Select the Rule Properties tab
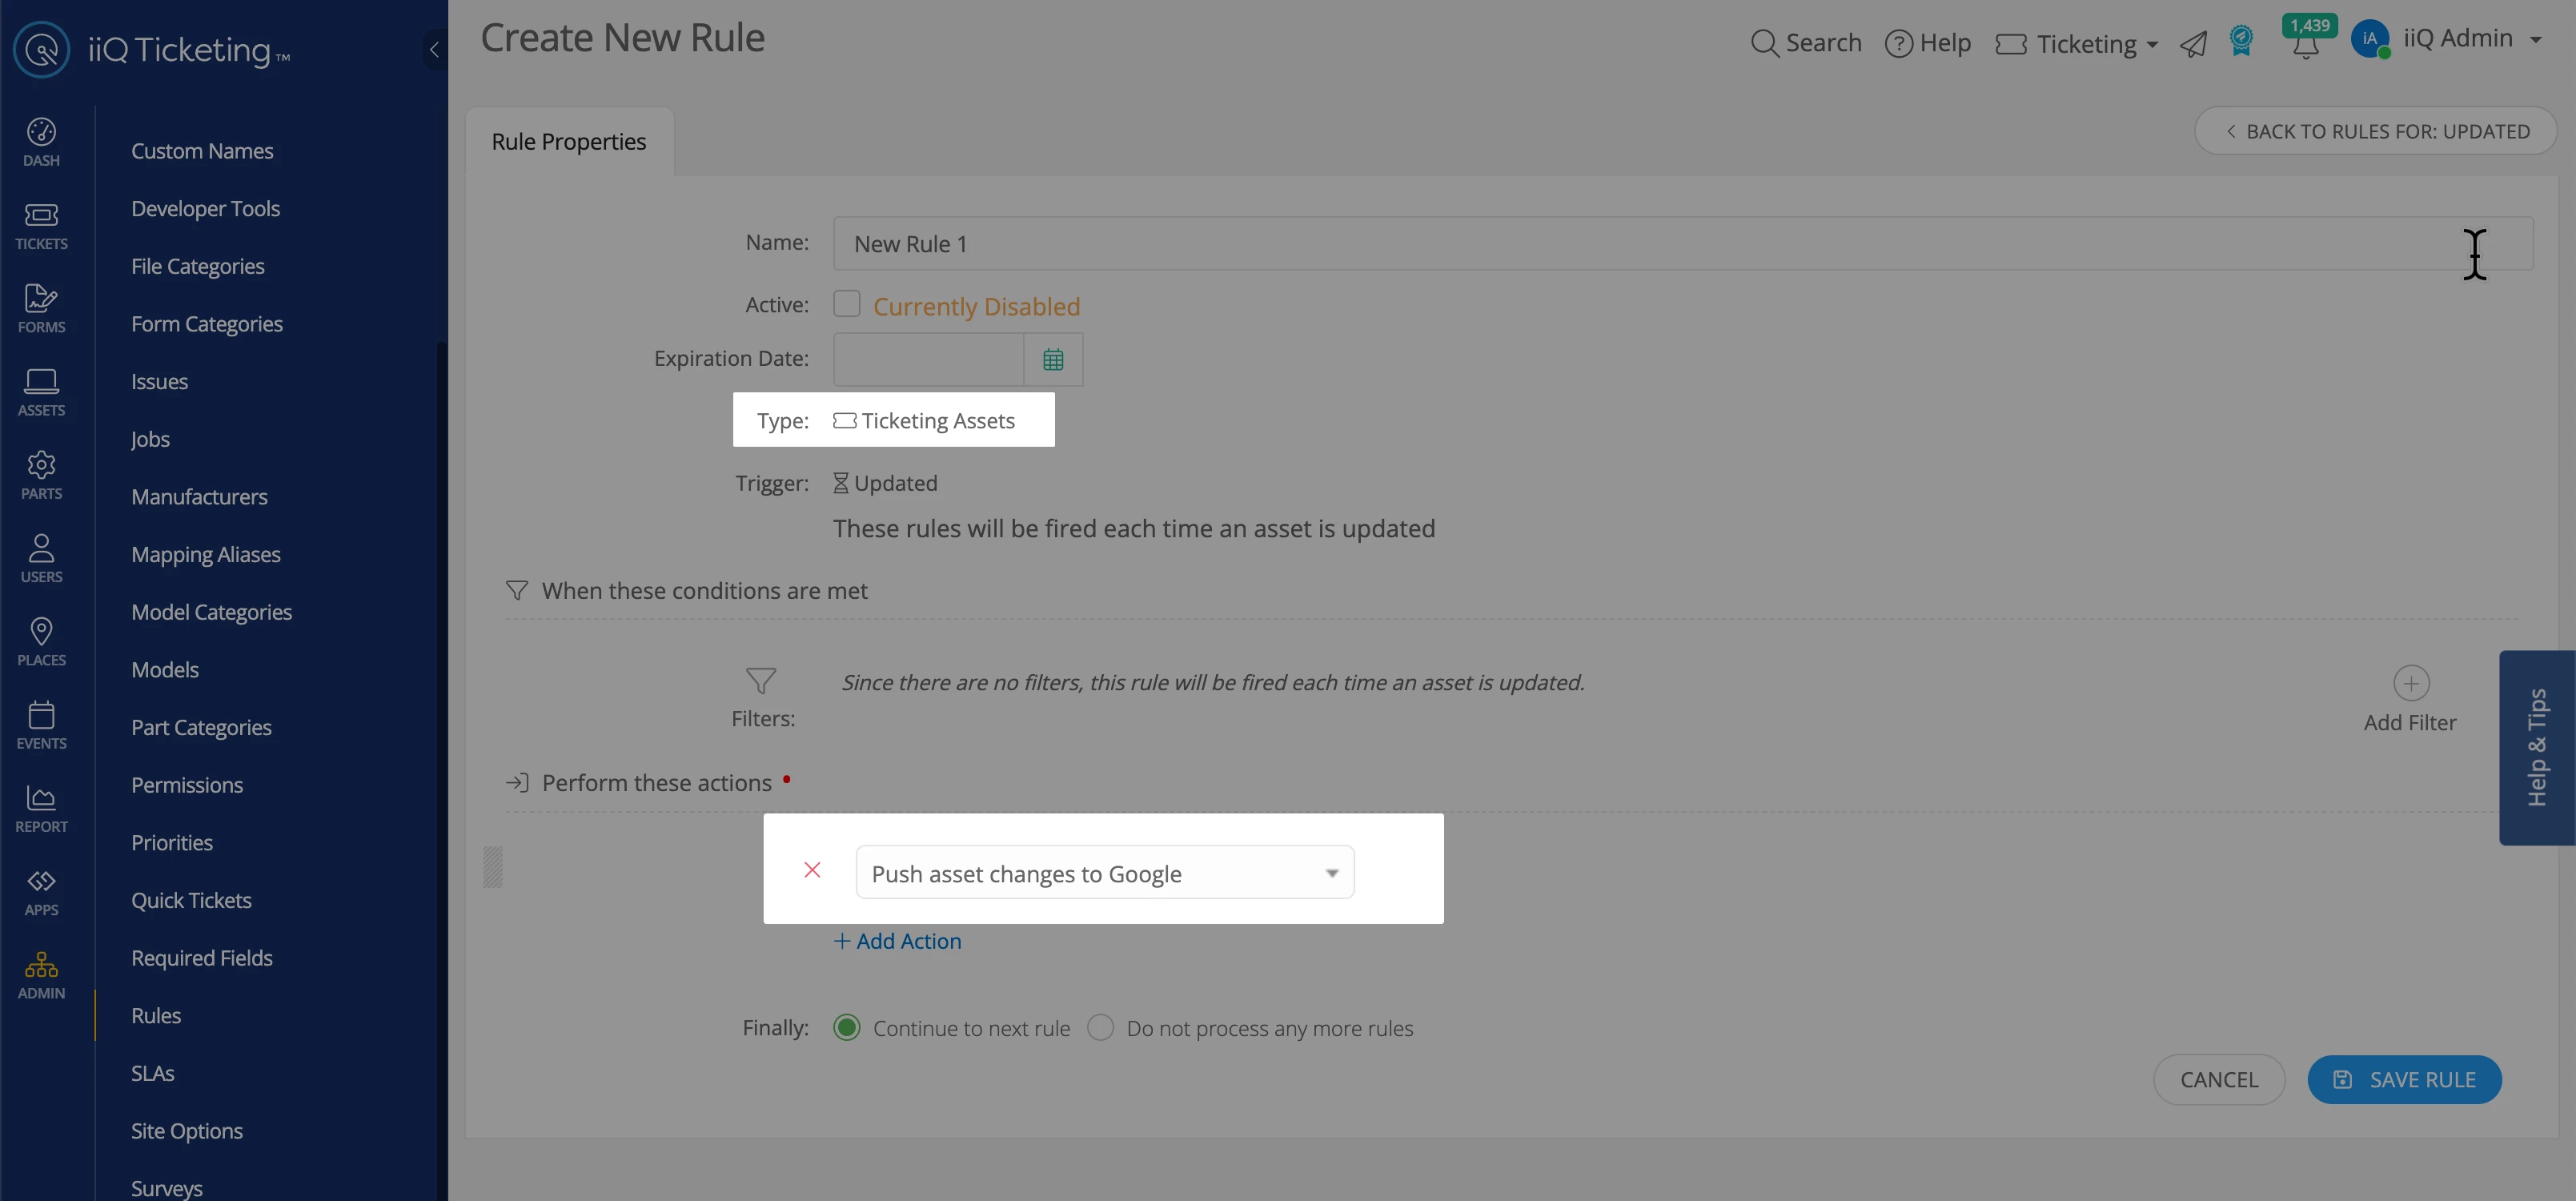 [568, 142]
